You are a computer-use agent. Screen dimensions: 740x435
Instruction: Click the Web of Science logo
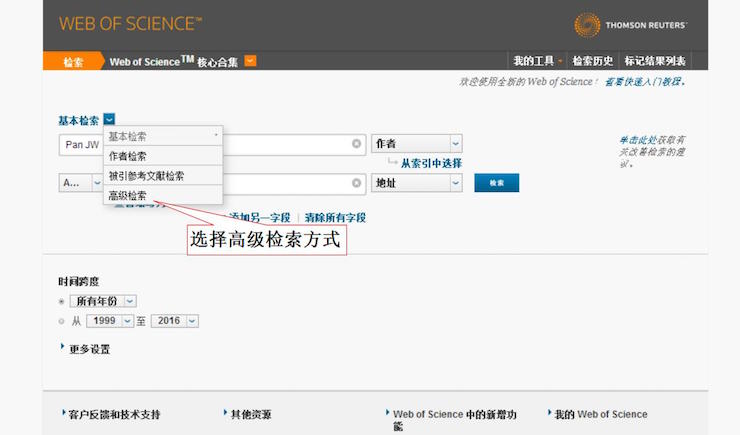130,24
